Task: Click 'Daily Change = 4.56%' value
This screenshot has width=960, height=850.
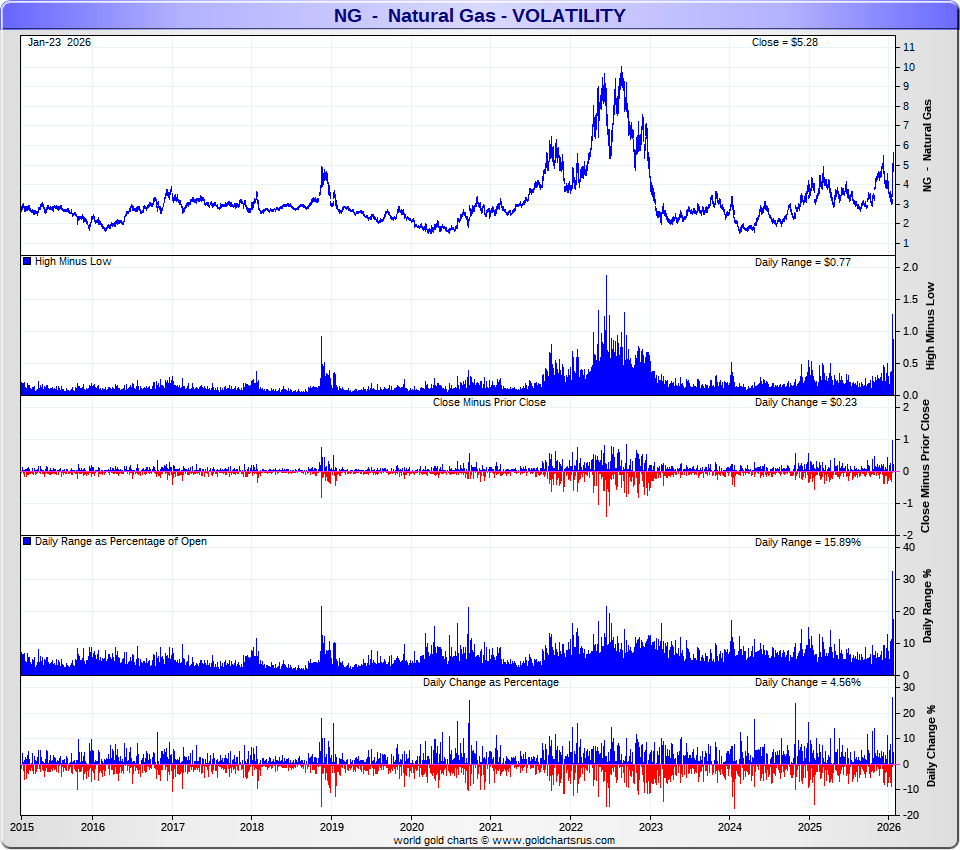Action: 808,682
